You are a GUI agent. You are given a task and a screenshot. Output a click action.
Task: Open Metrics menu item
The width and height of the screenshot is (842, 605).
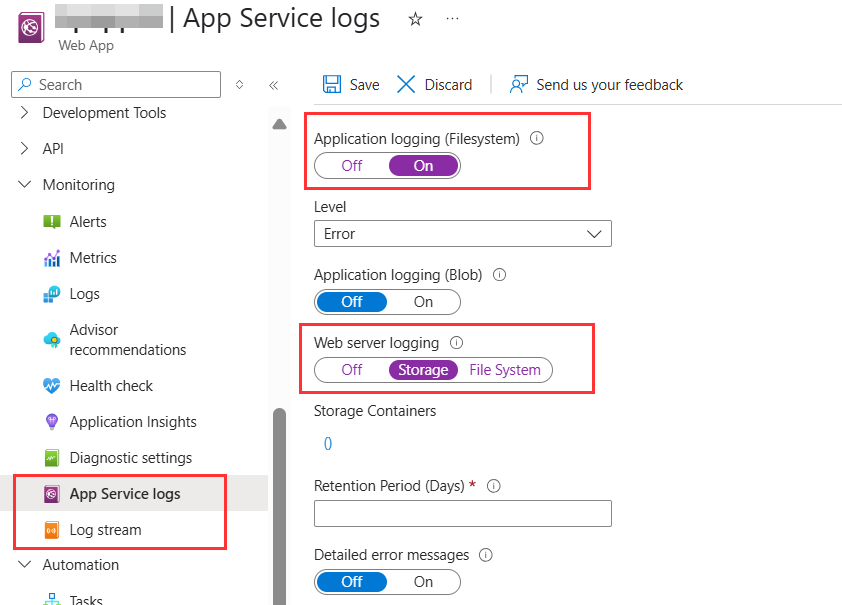(x=93, y=258)
